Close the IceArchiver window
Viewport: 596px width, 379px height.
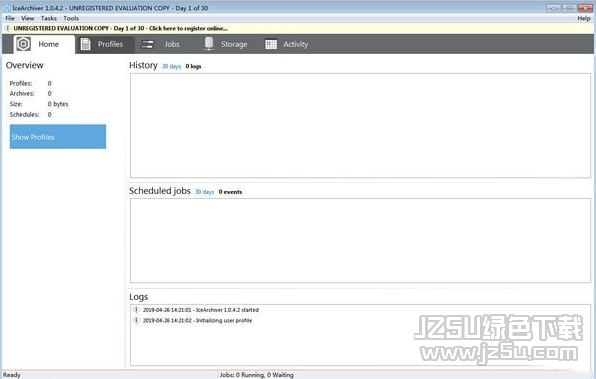pyautogui.click(x=585, y=8)
